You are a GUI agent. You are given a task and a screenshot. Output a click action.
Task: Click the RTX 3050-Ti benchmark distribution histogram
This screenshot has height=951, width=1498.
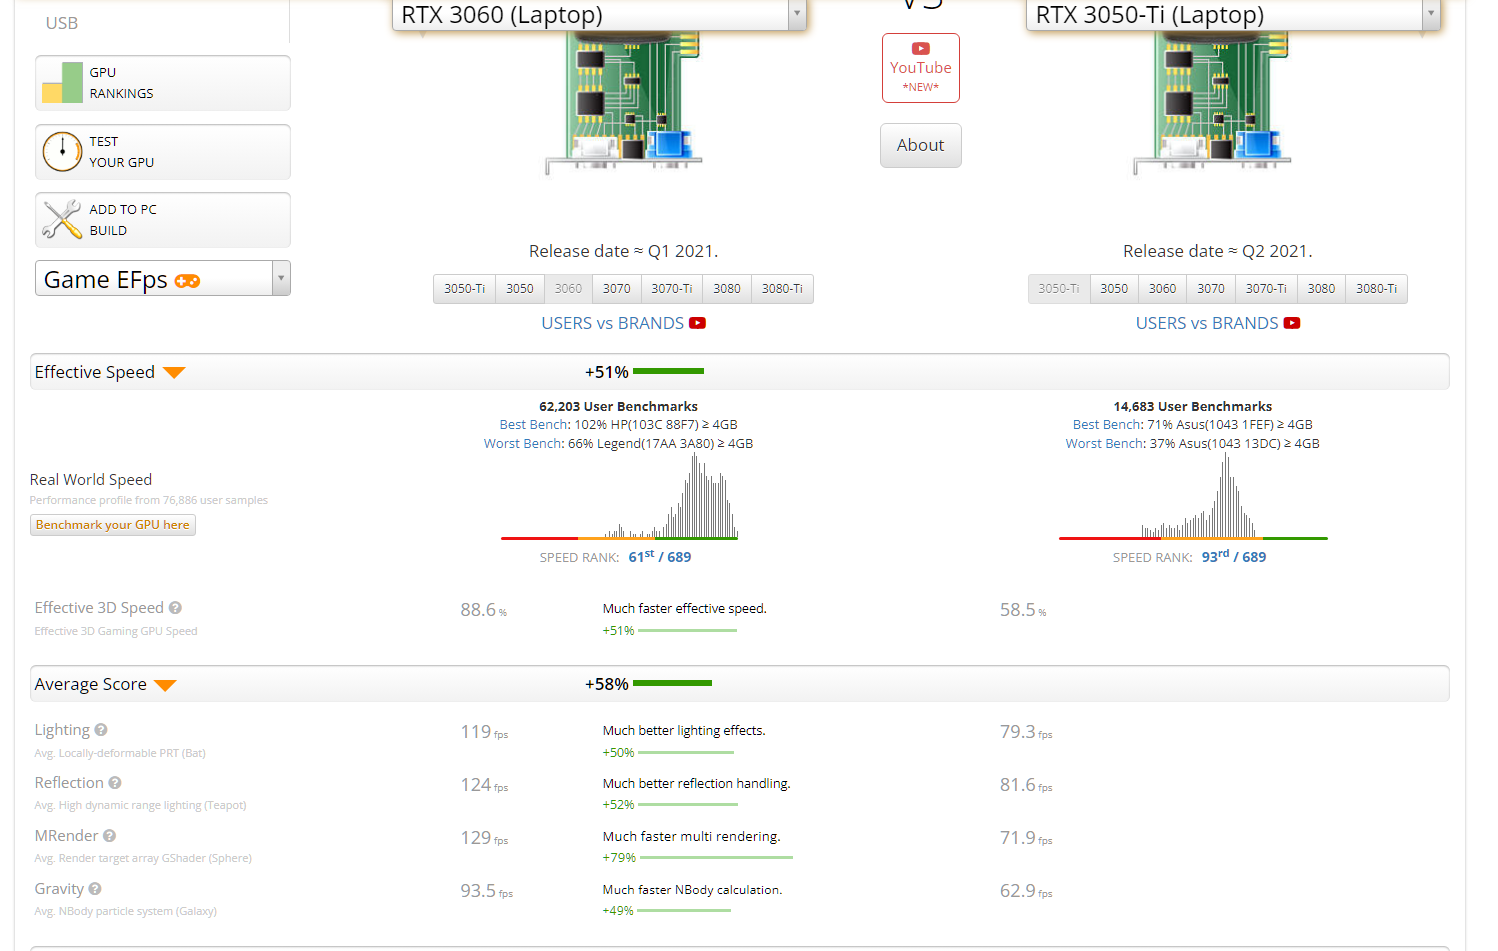tap(1193, 497)
